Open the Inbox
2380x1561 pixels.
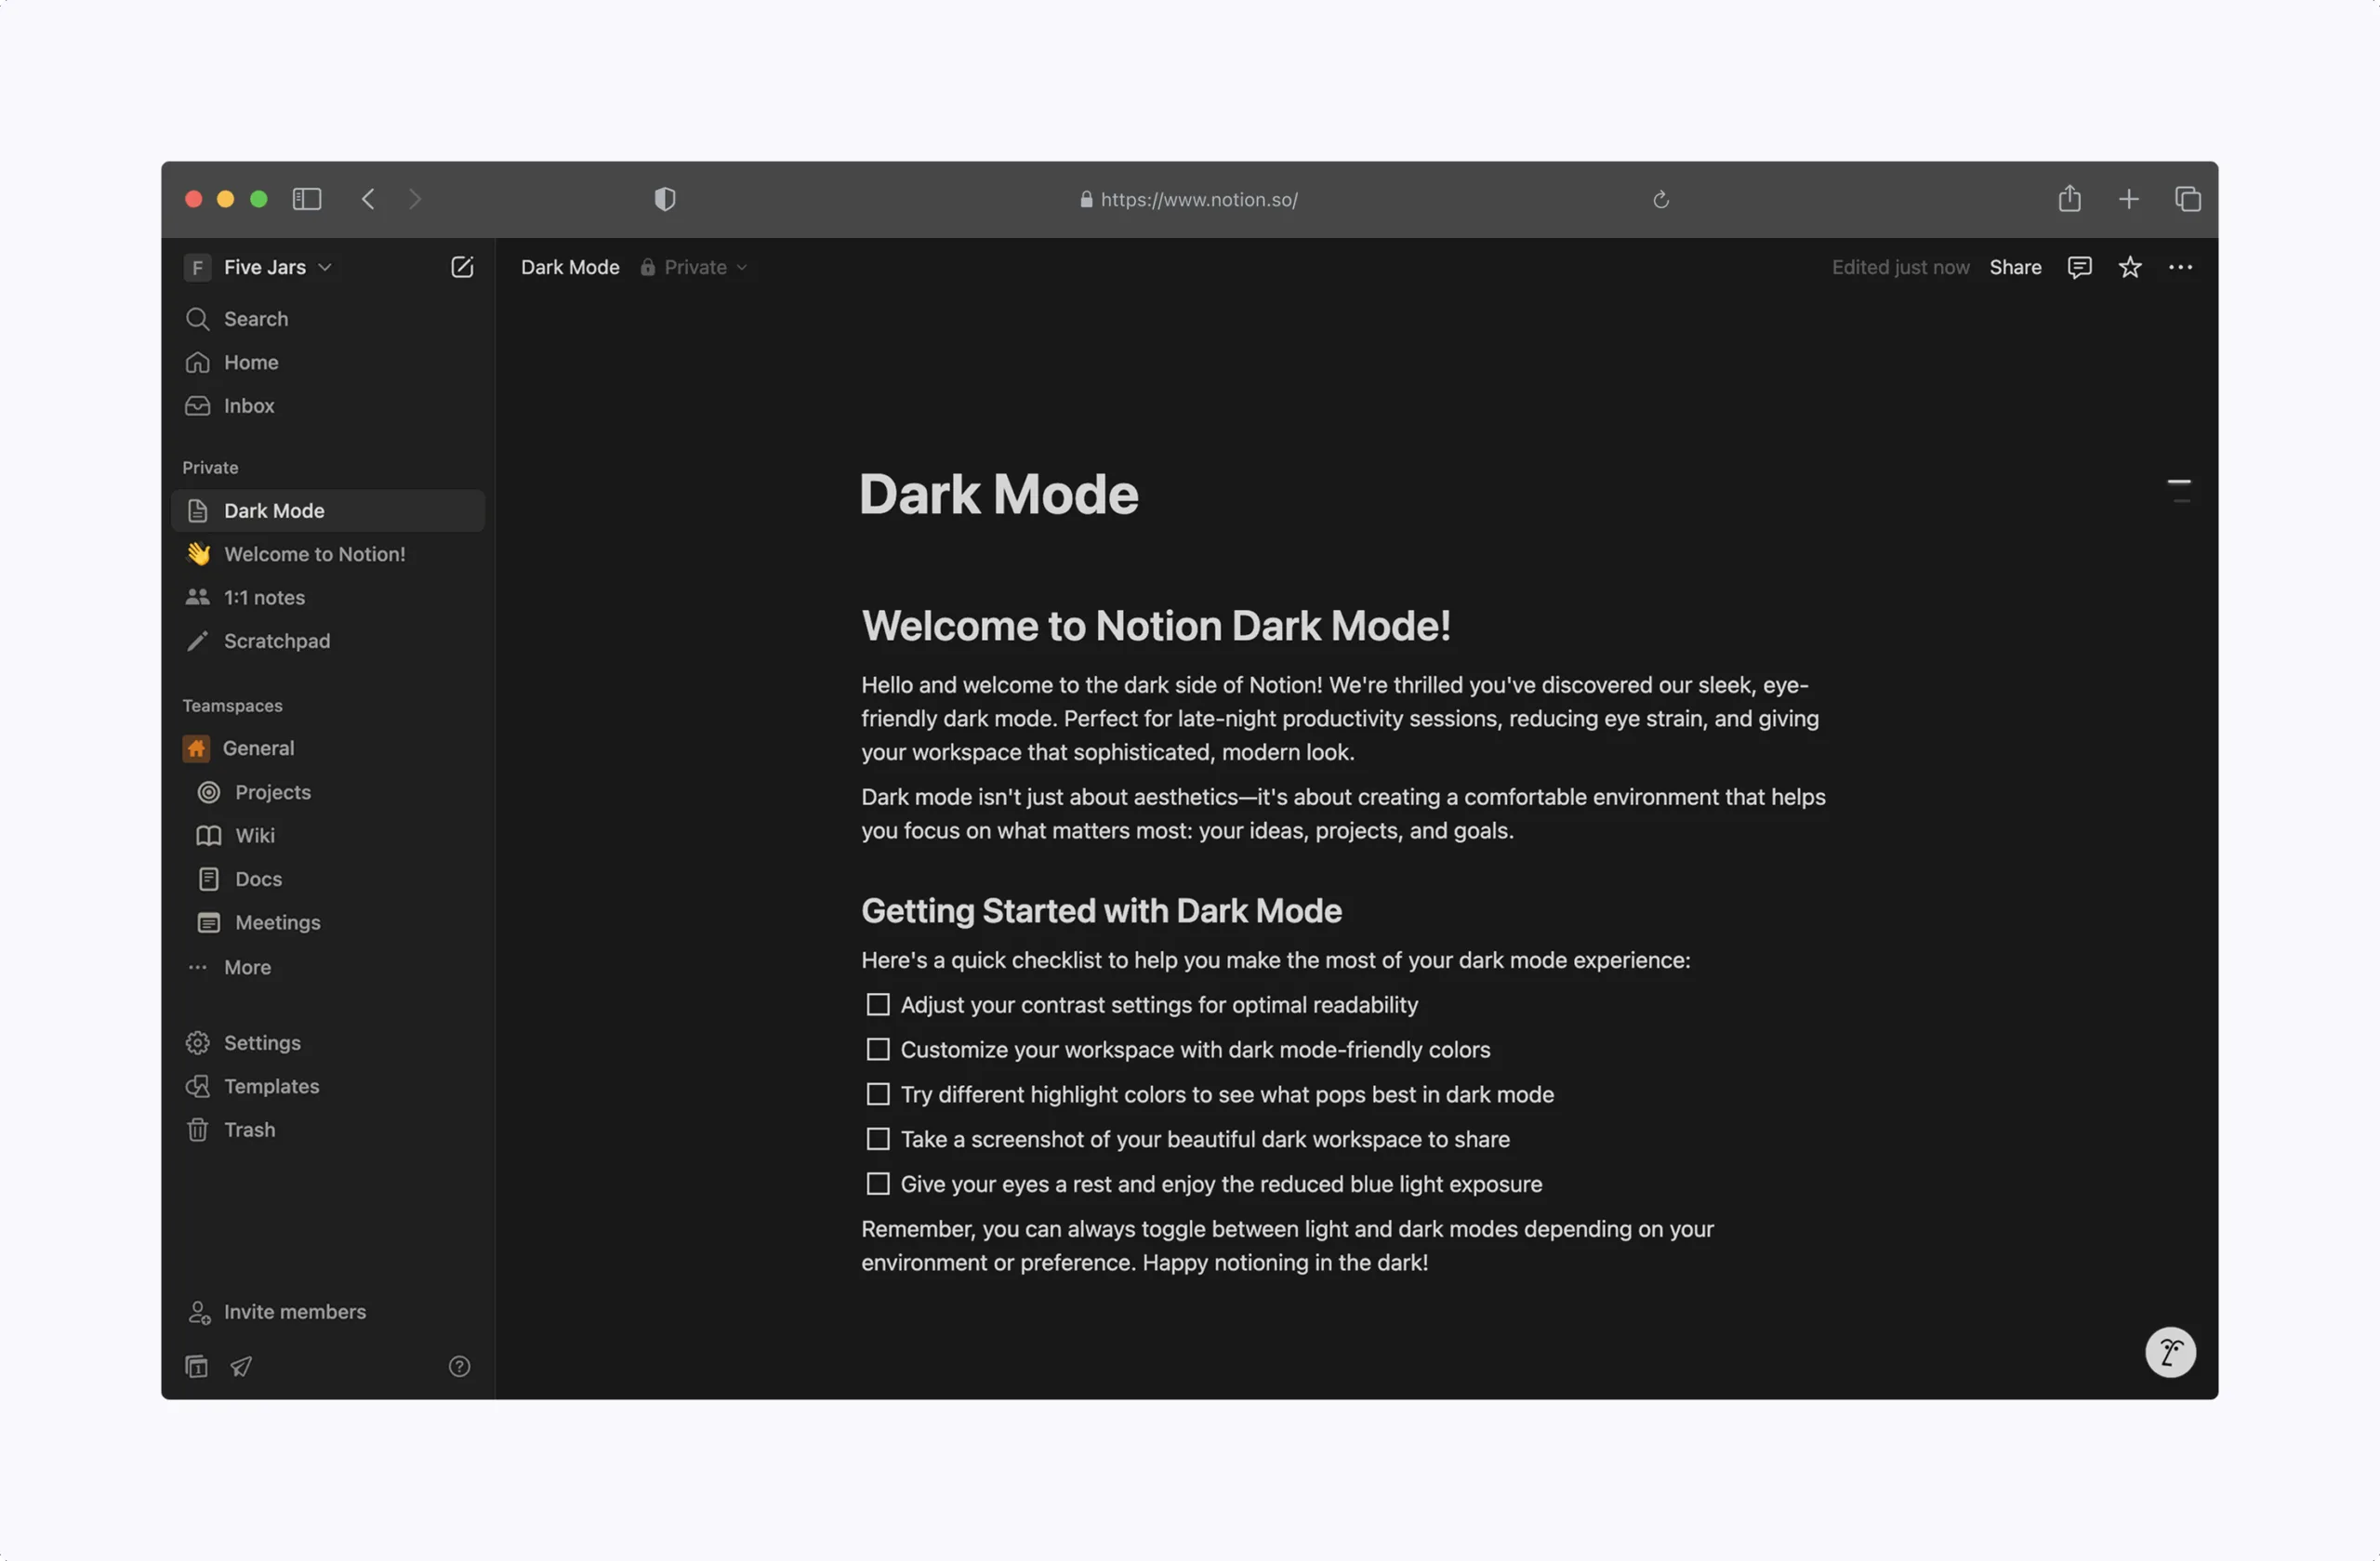tap(328, 406)
